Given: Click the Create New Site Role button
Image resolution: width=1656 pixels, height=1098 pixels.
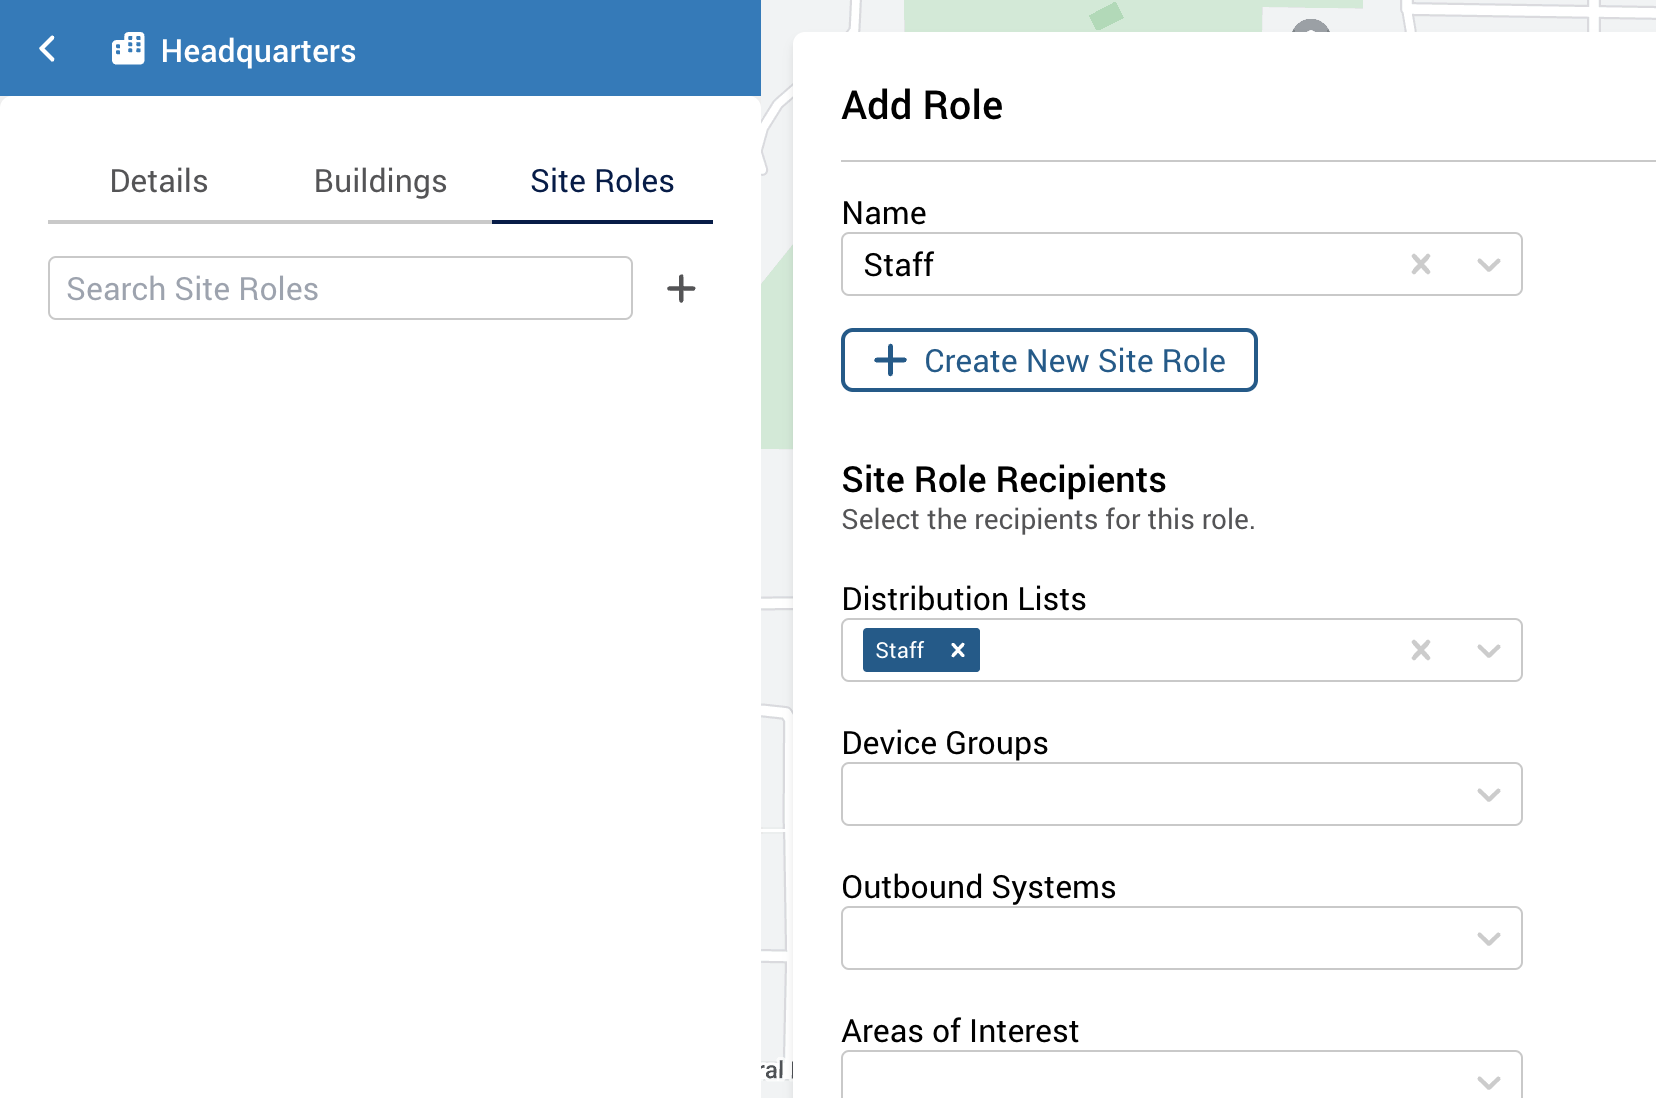Looking at the screenshot, I should [1049, 360].
